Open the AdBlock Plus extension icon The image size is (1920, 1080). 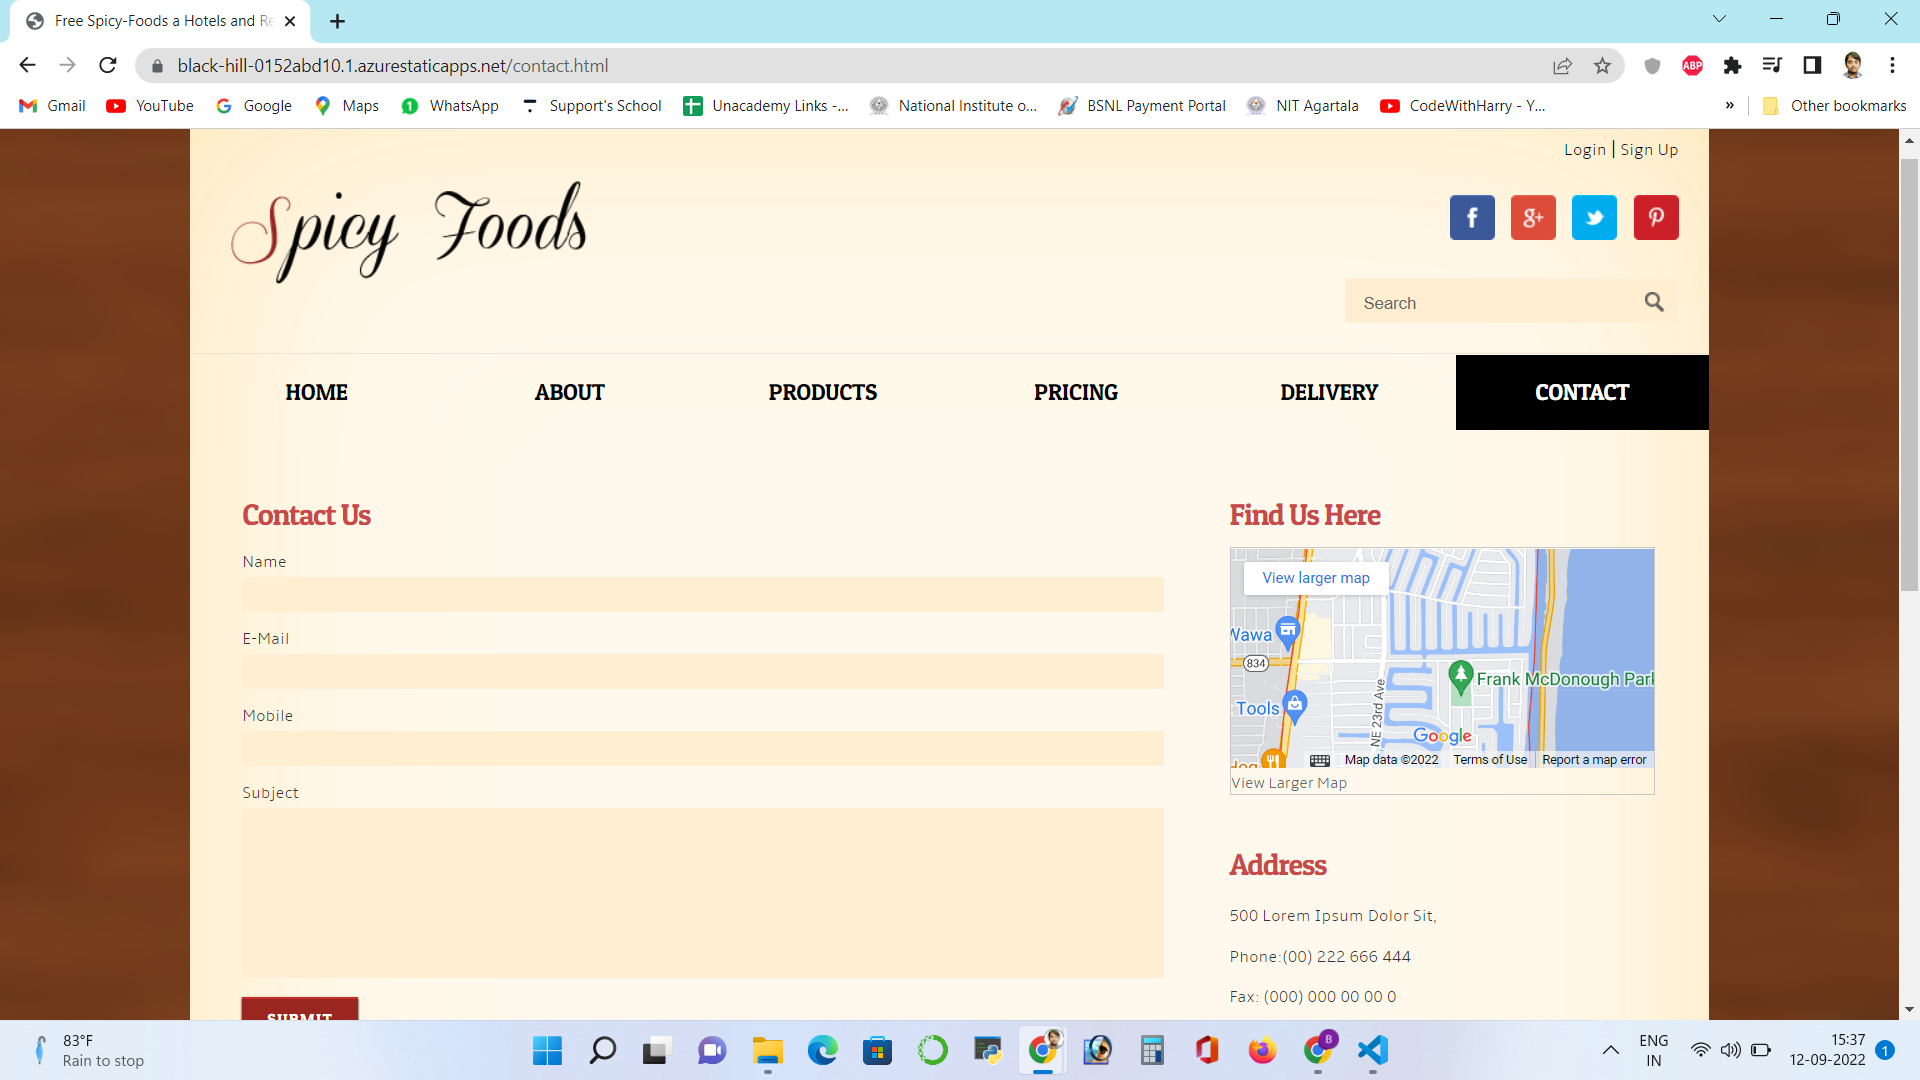point(1692,65)
